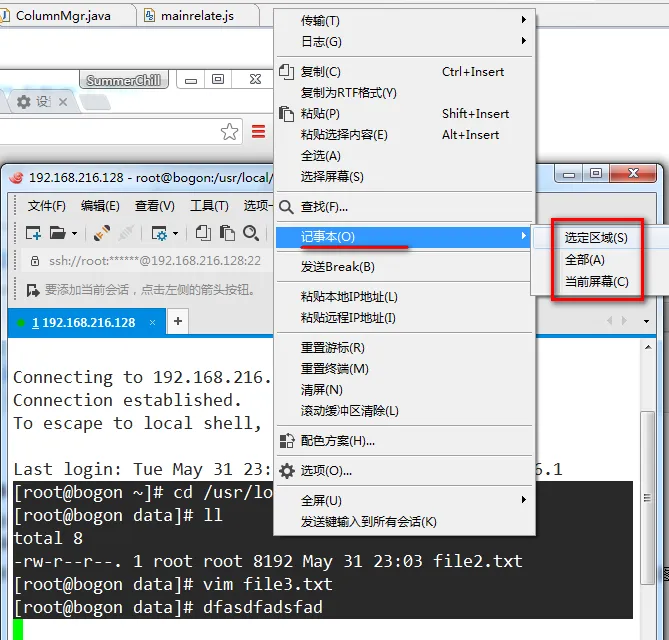Click the vim file3.txt command line
Viewport: 669px width, 640px height.
pos(173,584)
